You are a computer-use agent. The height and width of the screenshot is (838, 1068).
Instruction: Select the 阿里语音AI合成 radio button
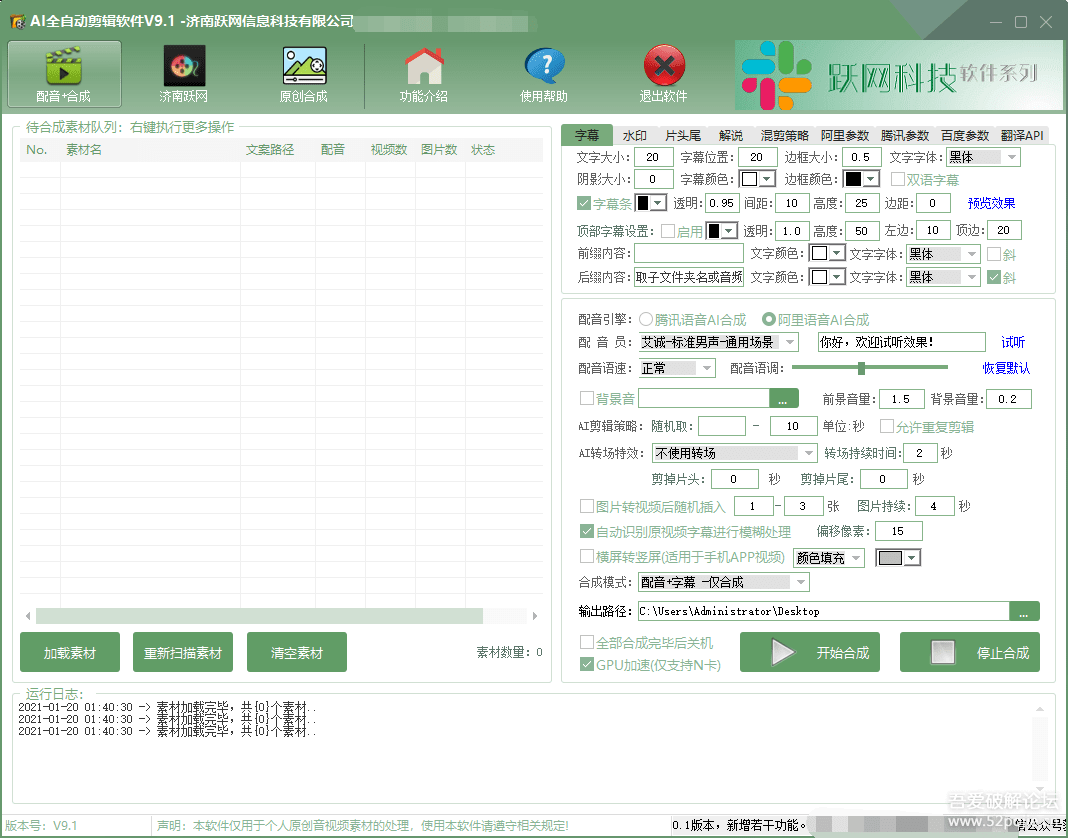[768, 319]
